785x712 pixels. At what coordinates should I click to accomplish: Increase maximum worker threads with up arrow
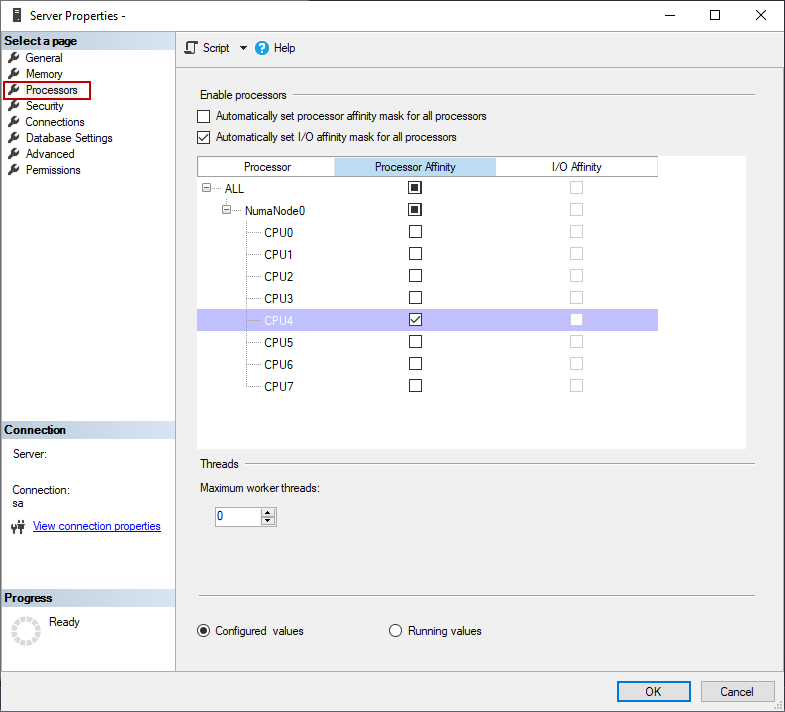click(268, 513)
